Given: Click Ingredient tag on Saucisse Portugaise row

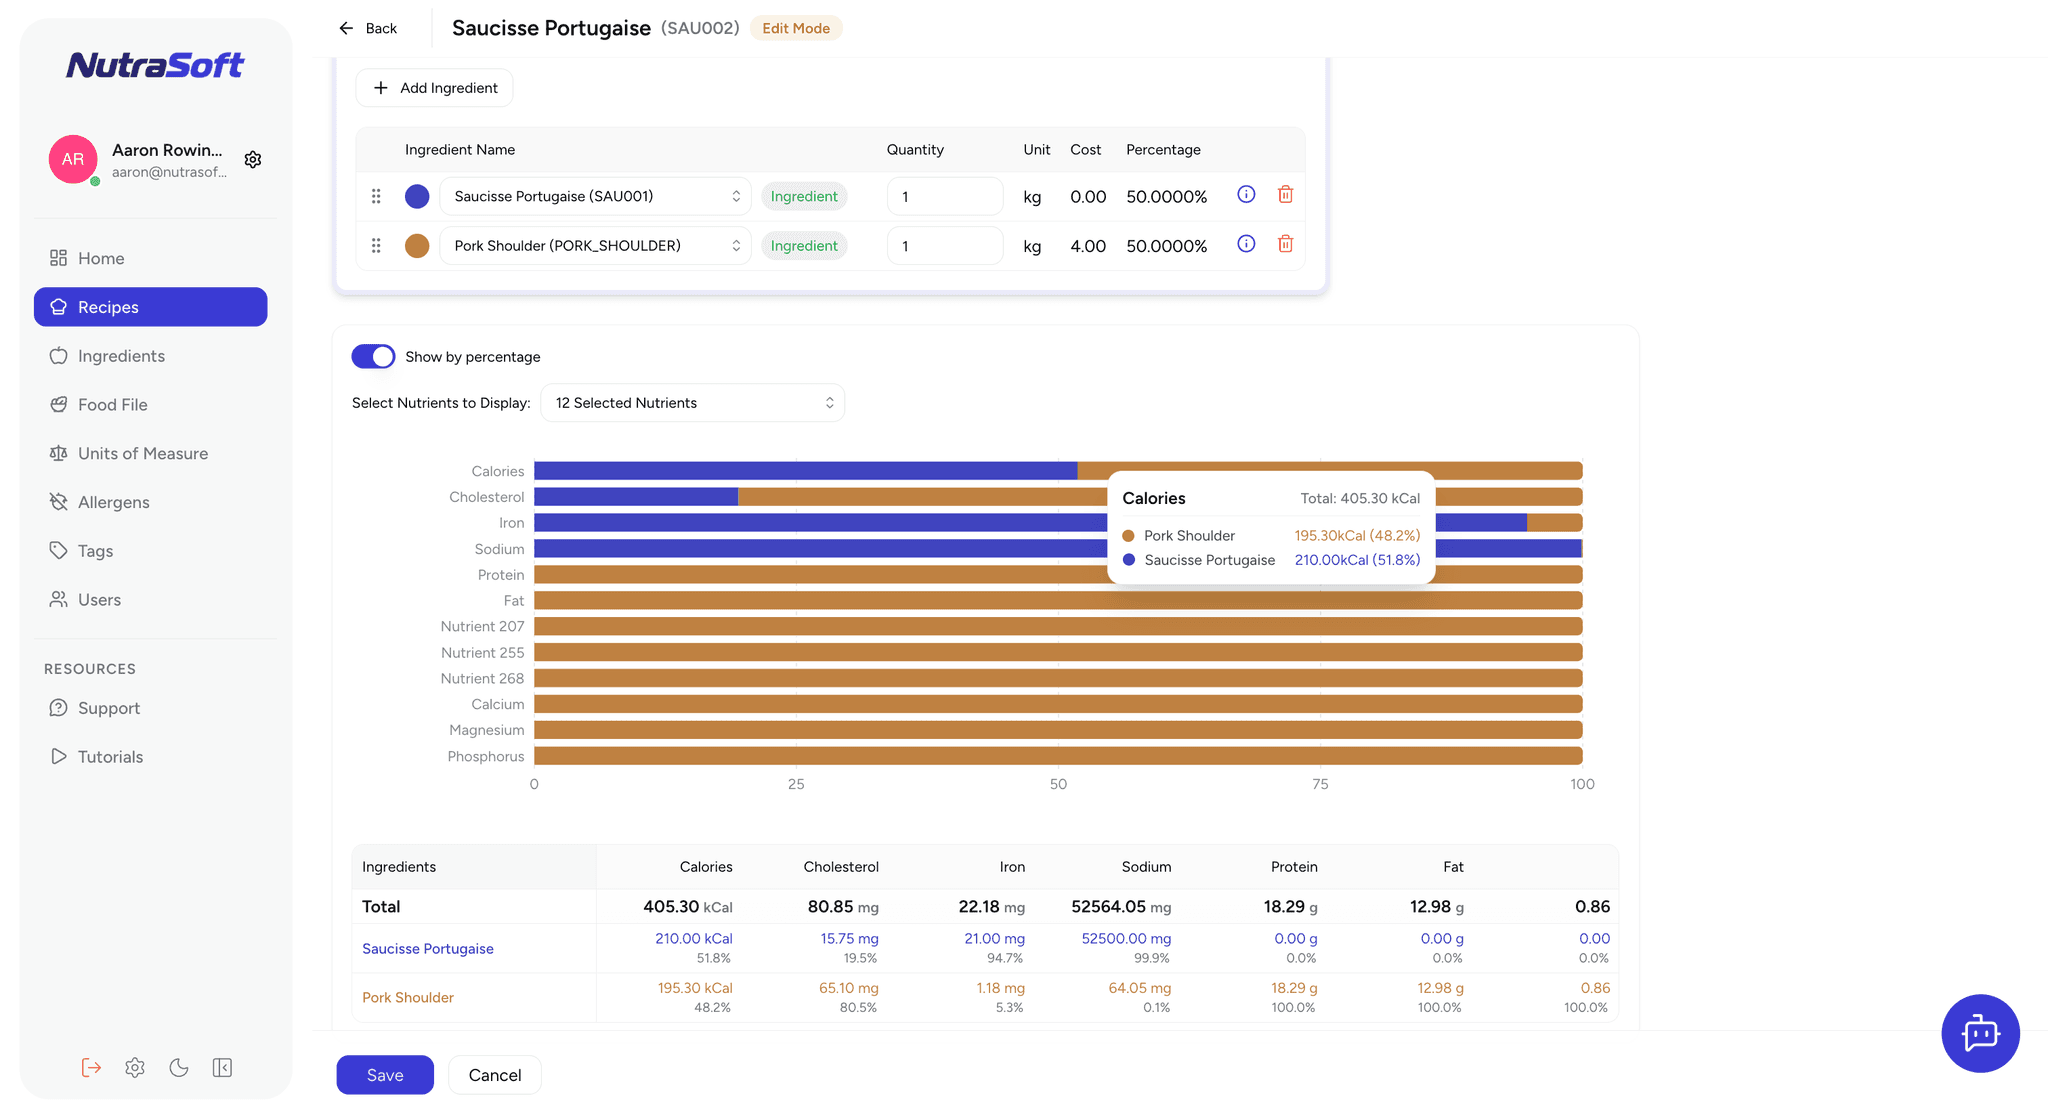Looking at the screenshot, I should coord(804,196).
